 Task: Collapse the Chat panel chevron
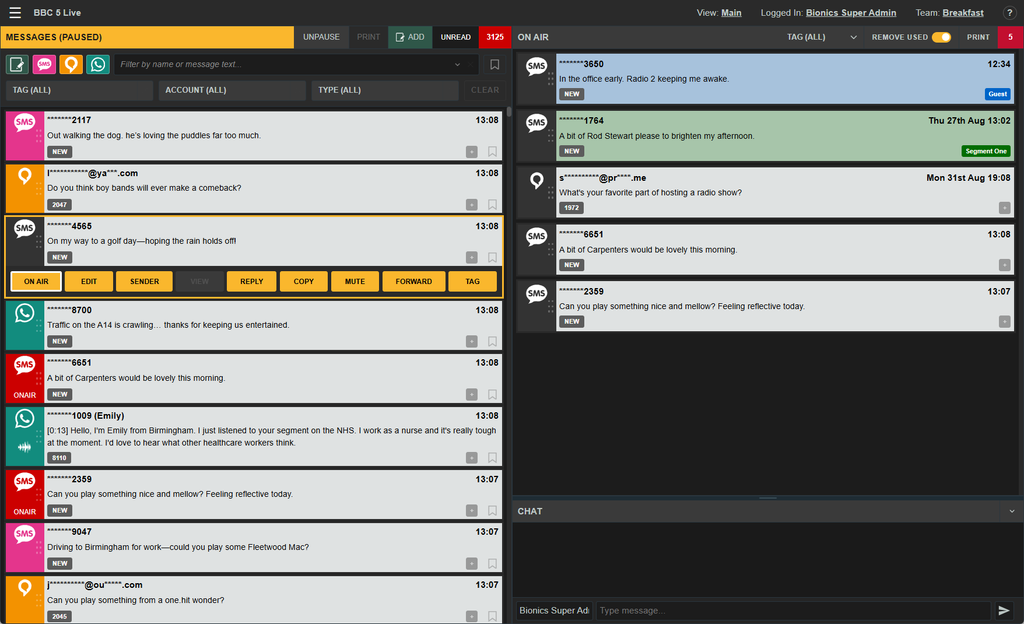1012,511
